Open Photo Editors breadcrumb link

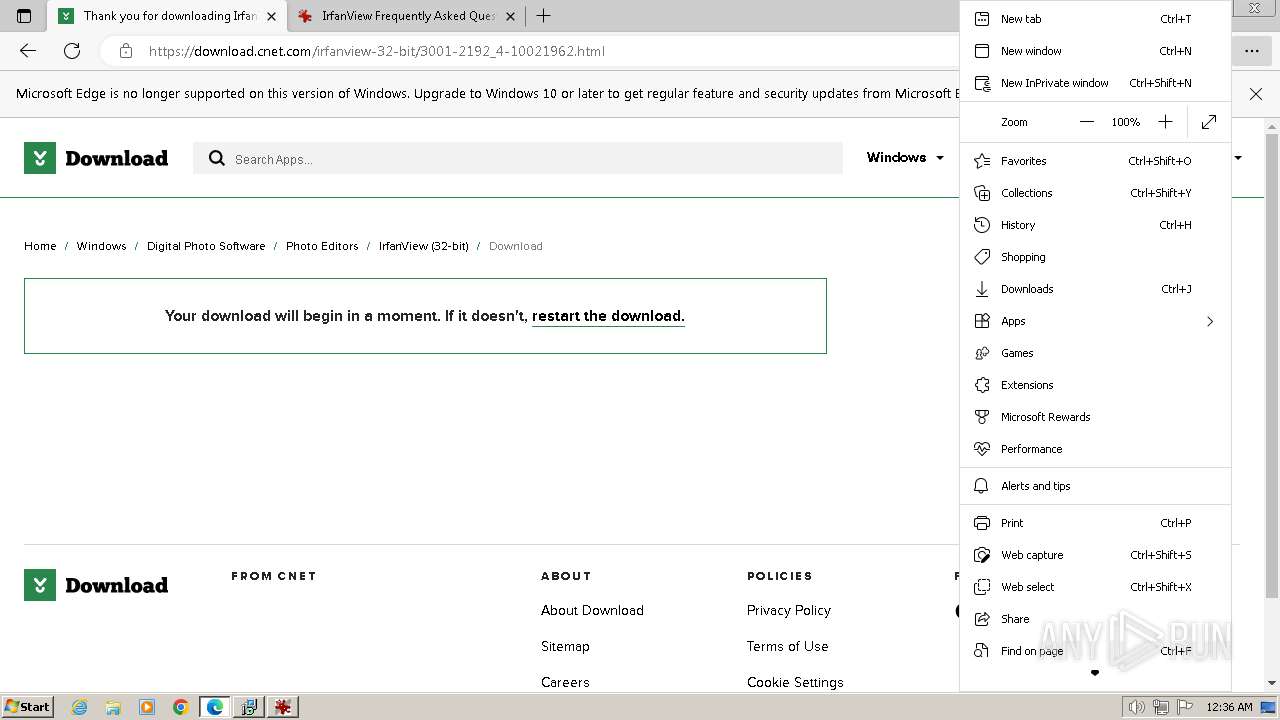[x=322, y=246]
